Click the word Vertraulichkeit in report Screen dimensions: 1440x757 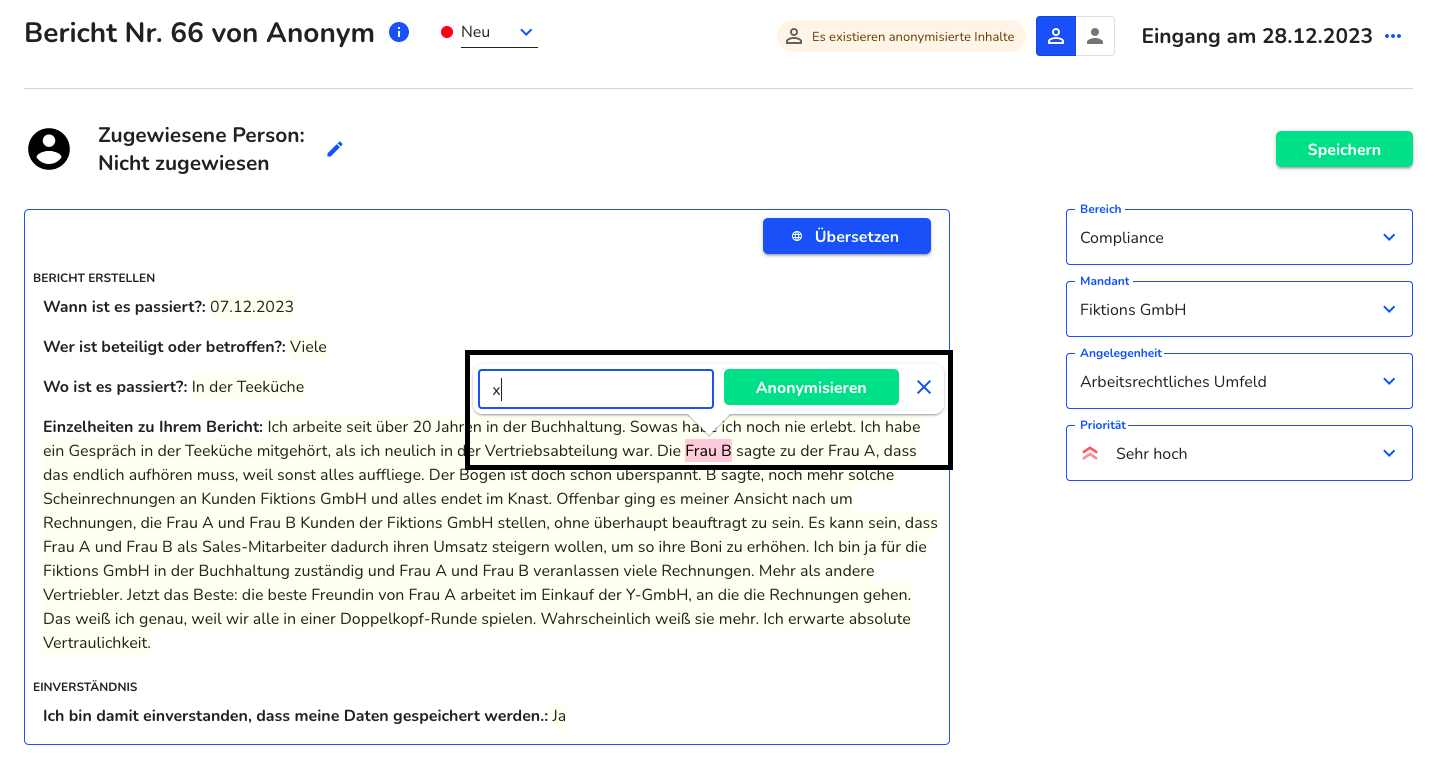tap(97, 642)
